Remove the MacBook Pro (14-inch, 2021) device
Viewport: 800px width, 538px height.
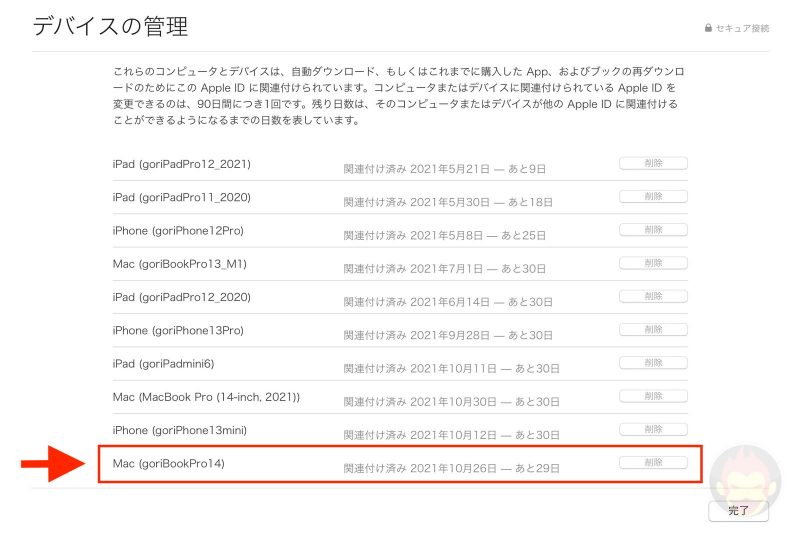point(653,396)
